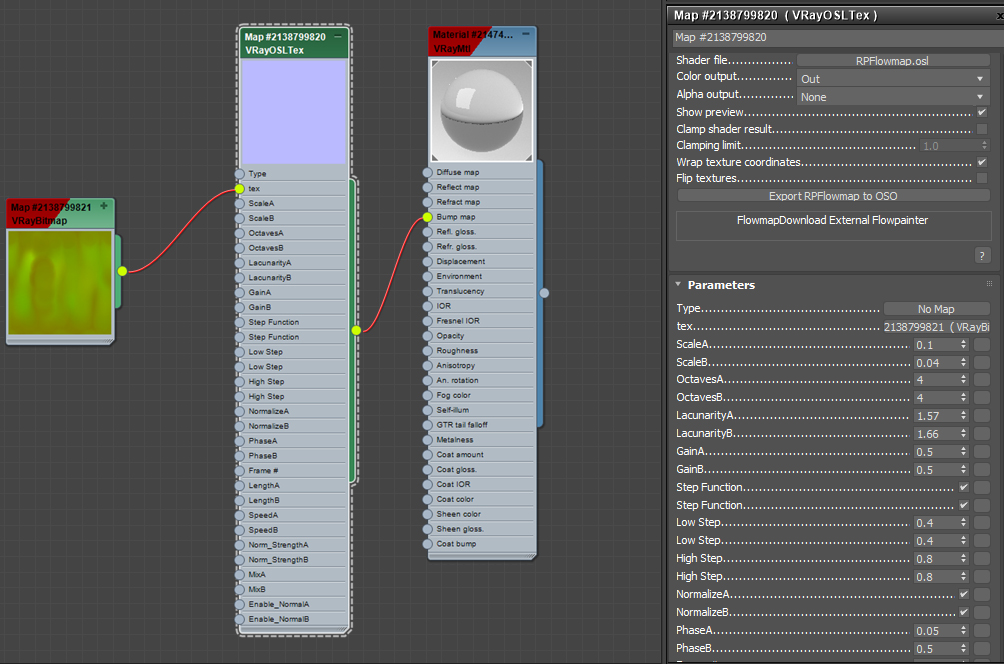Click the Diffuse map socket on VRayMtl
The image size is (1004, 664).
pos(428,172)
